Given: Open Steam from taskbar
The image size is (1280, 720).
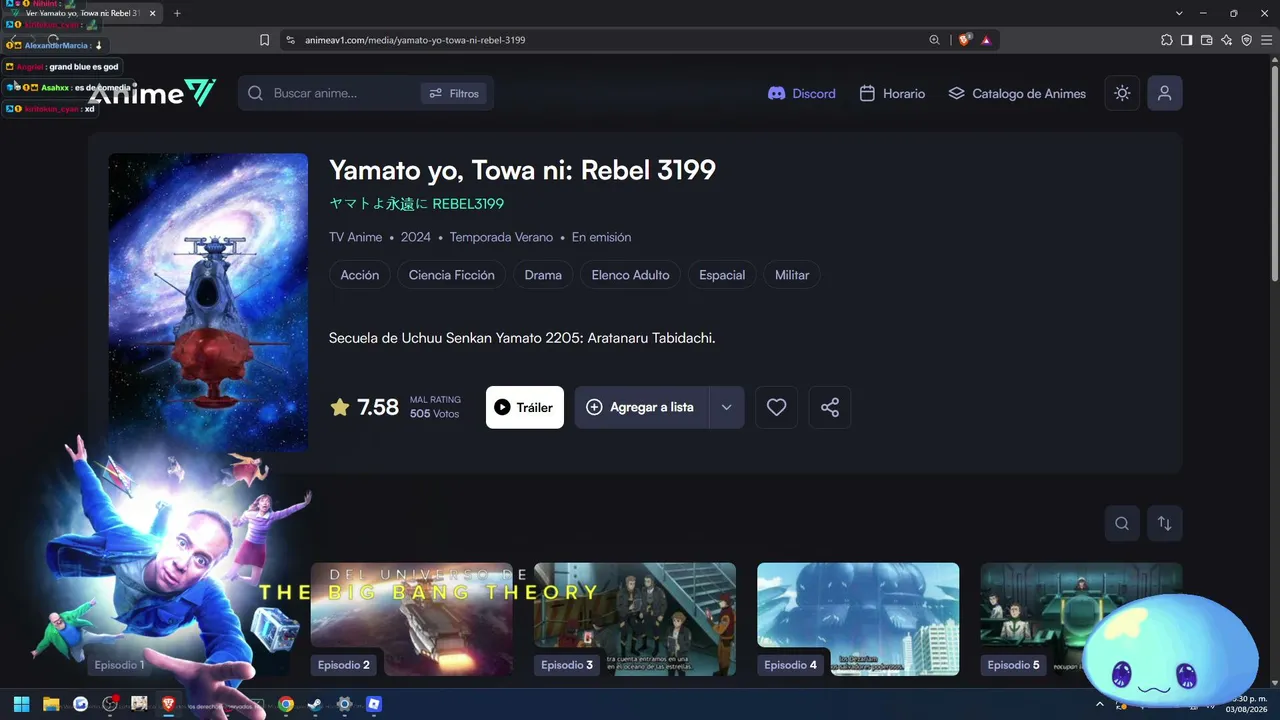Looking at the screenshot, I should click(x=315, y=704).
